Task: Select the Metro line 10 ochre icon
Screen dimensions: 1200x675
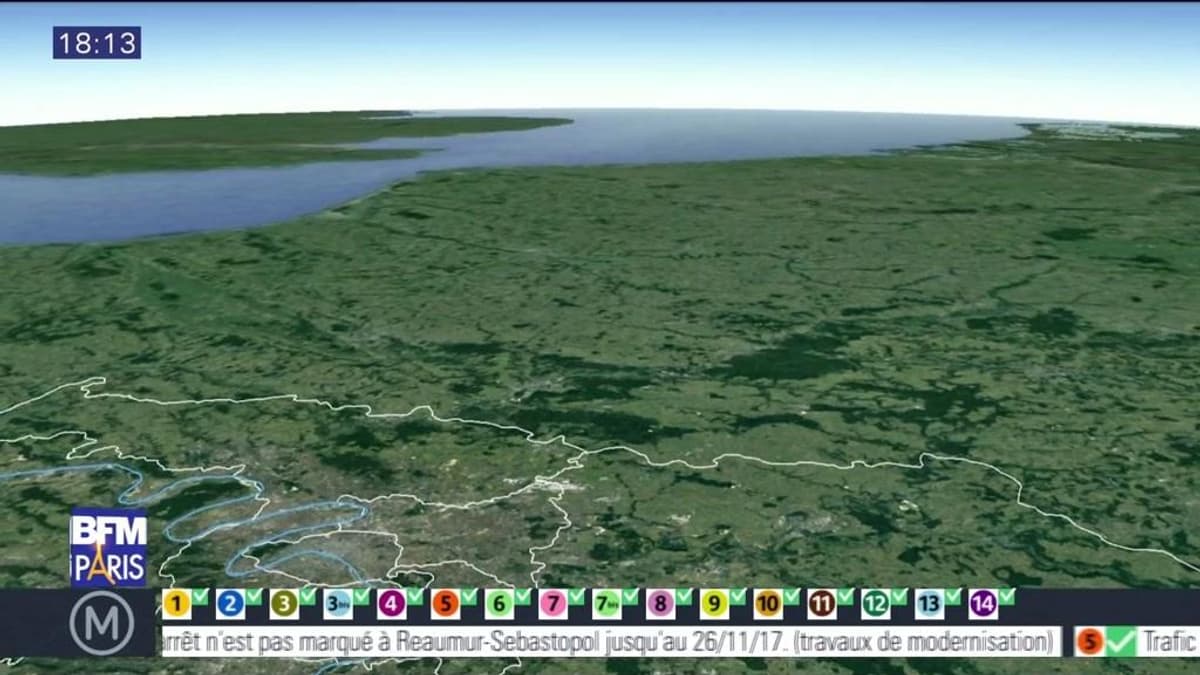Action: pyautogui.click(x=768, y=604)
